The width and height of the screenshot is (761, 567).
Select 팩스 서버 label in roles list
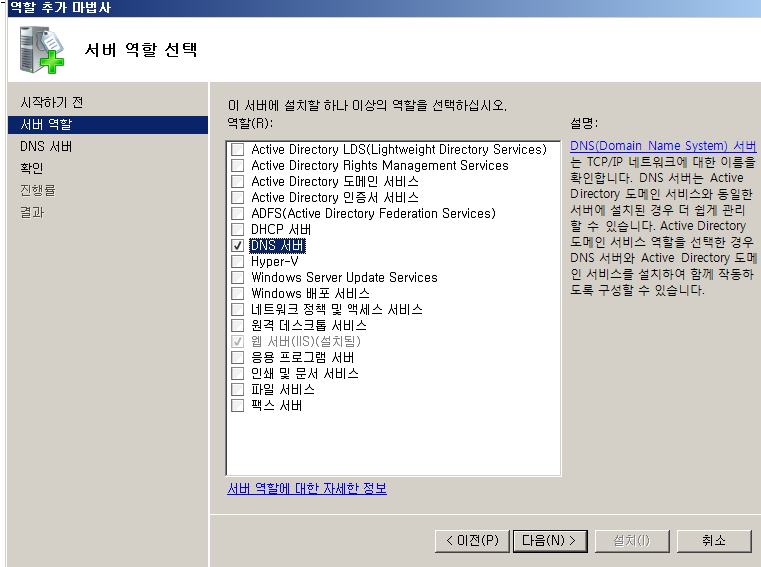tap(277, 406)
